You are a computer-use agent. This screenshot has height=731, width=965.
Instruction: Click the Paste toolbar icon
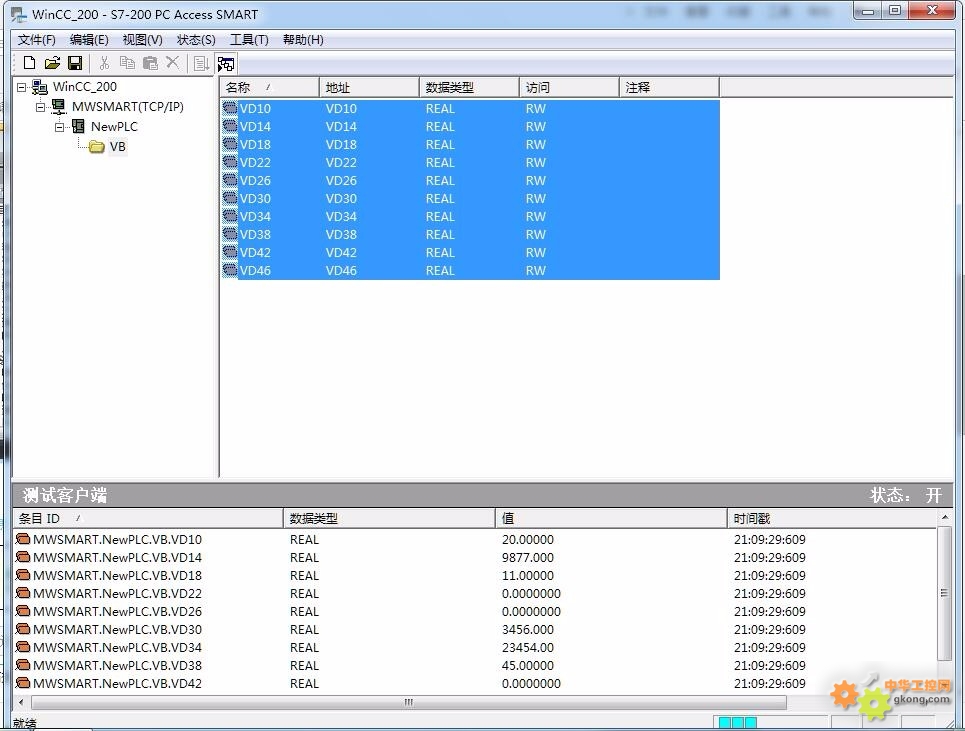(150, 63)
